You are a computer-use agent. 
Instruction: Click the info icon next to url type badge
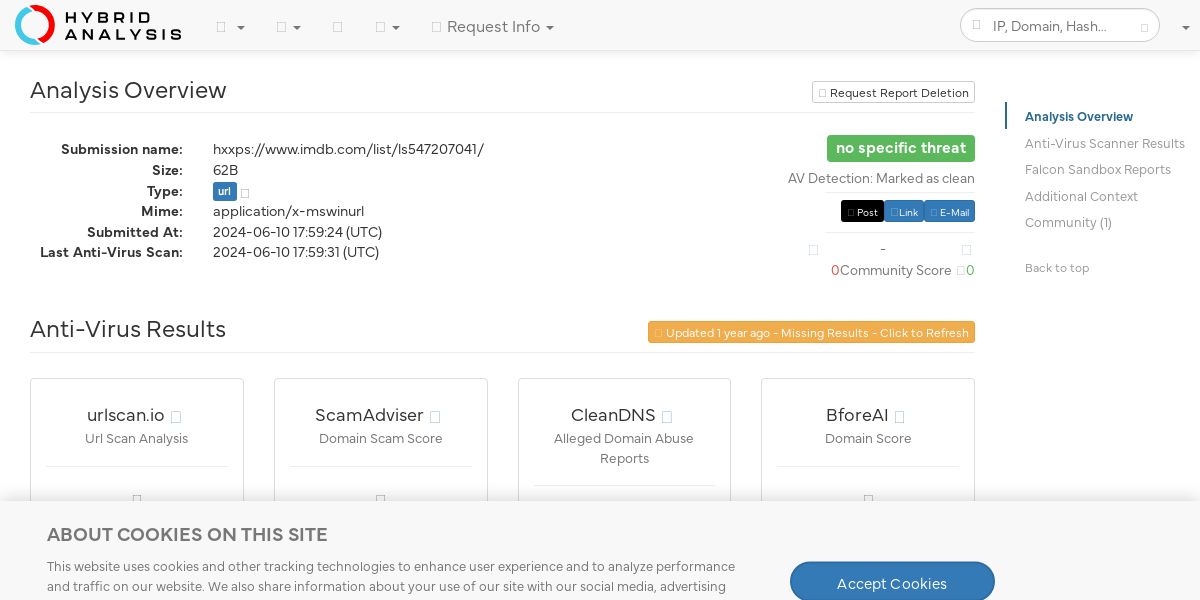point(245,193)
